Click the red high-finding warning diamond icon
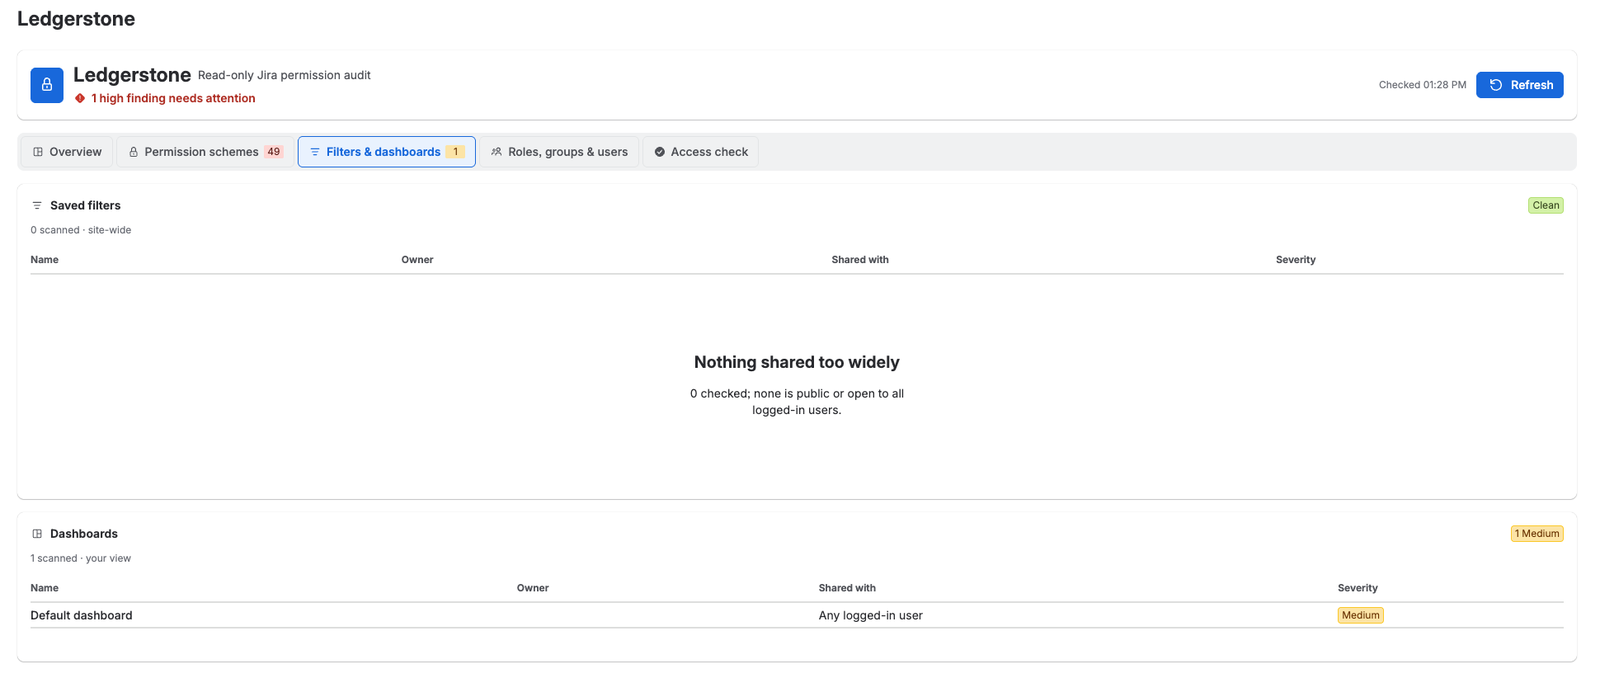 point(80,98)
